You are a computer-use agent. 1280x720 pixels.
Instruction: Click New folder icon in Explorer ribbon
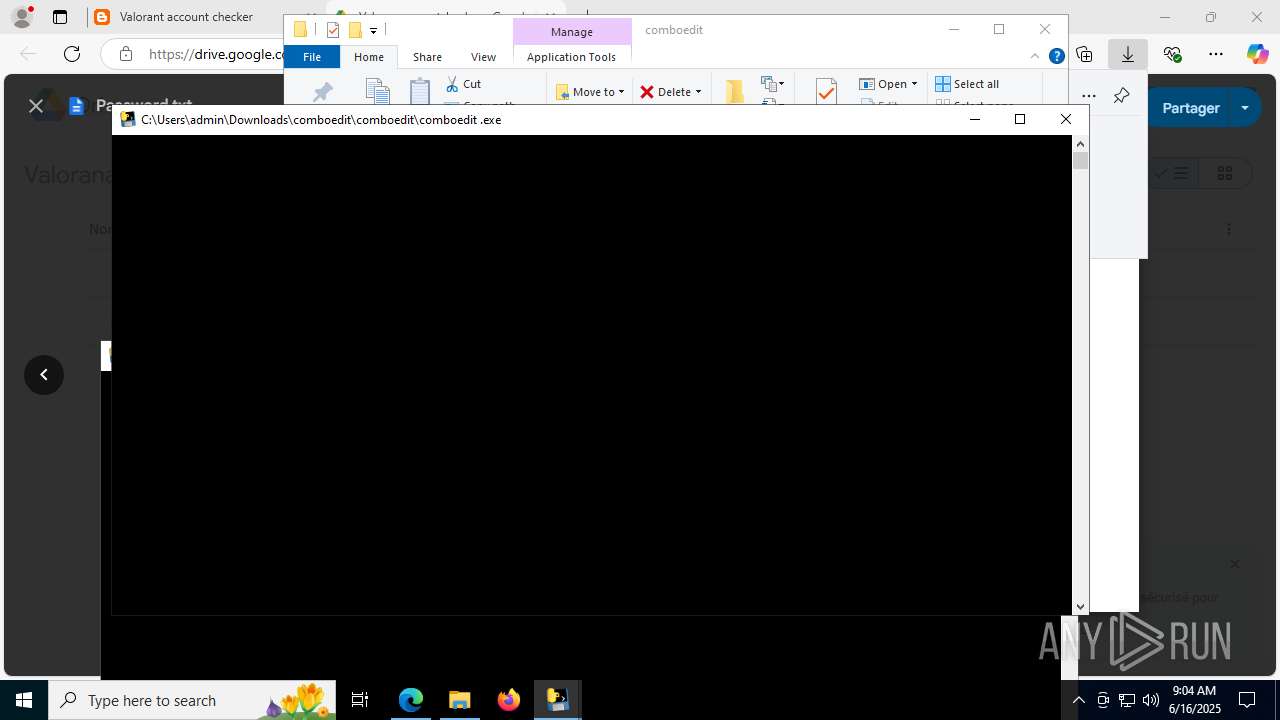(x=735, y=91)
